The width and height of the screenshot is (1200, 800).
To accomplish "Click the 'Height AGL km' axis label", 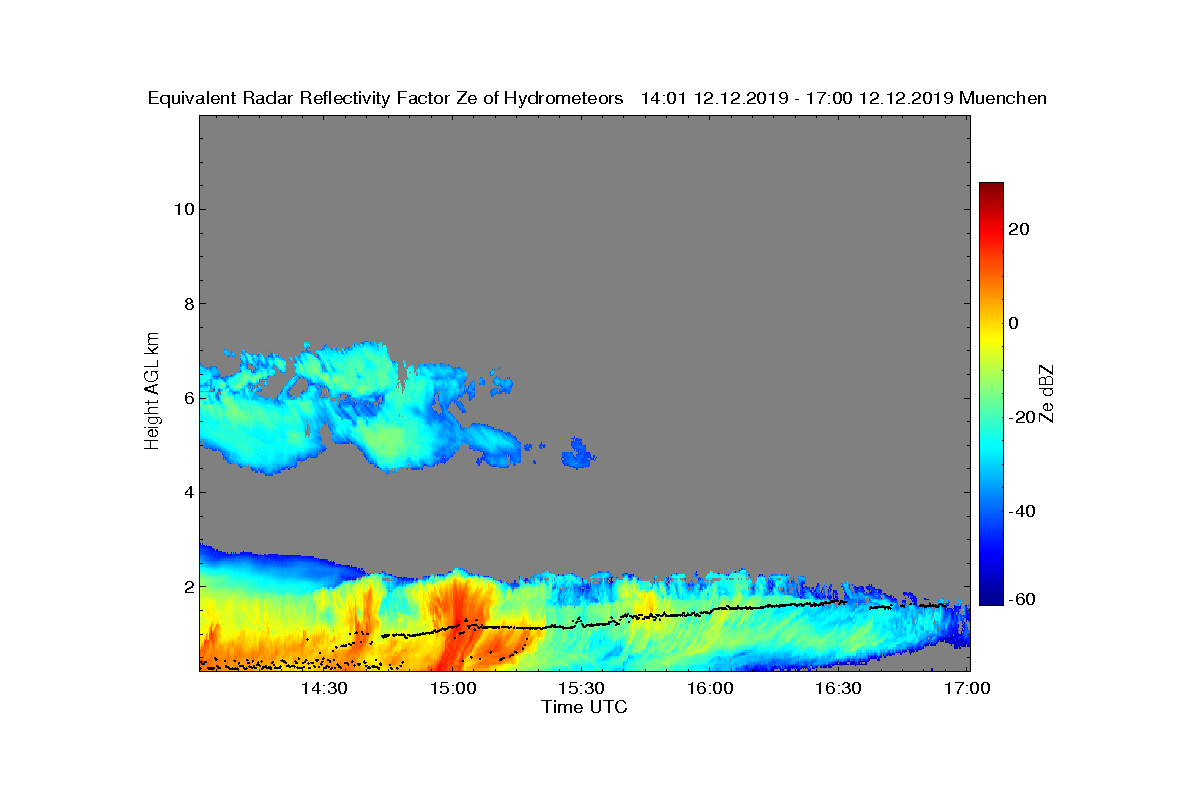I will tap(152, 391).
